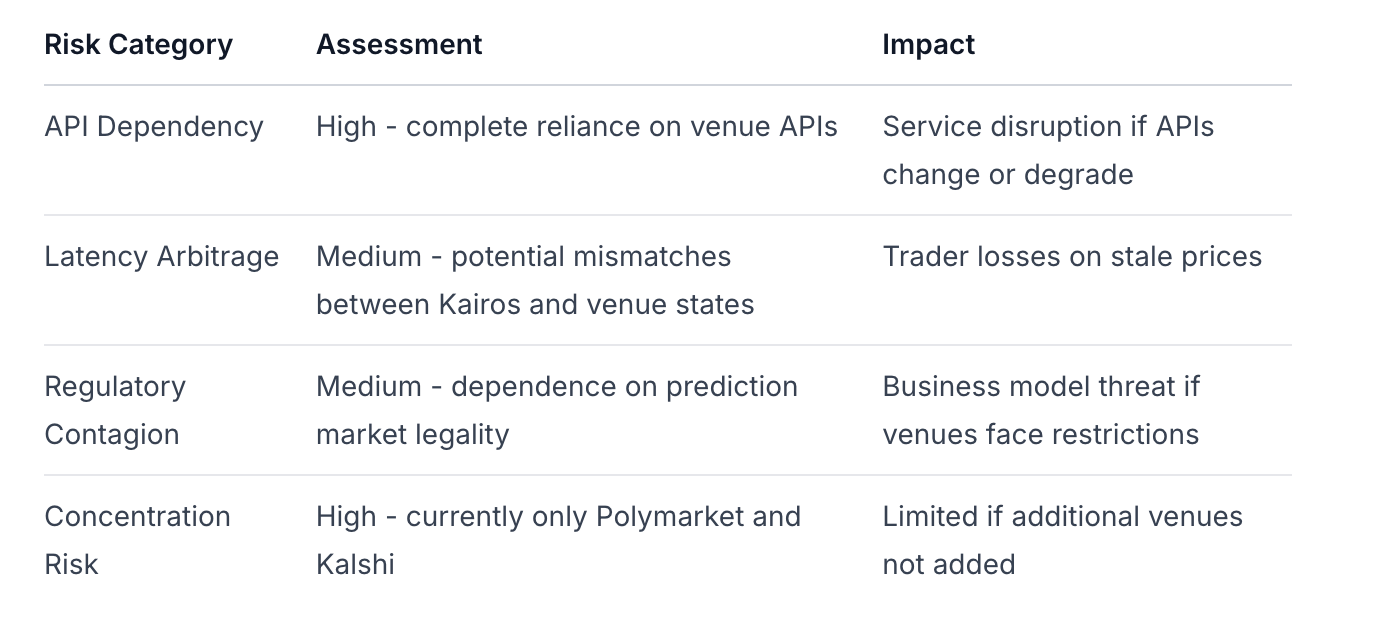1374x618 pixels.
Task: Select the API Dependency row label
Action: 154,127
